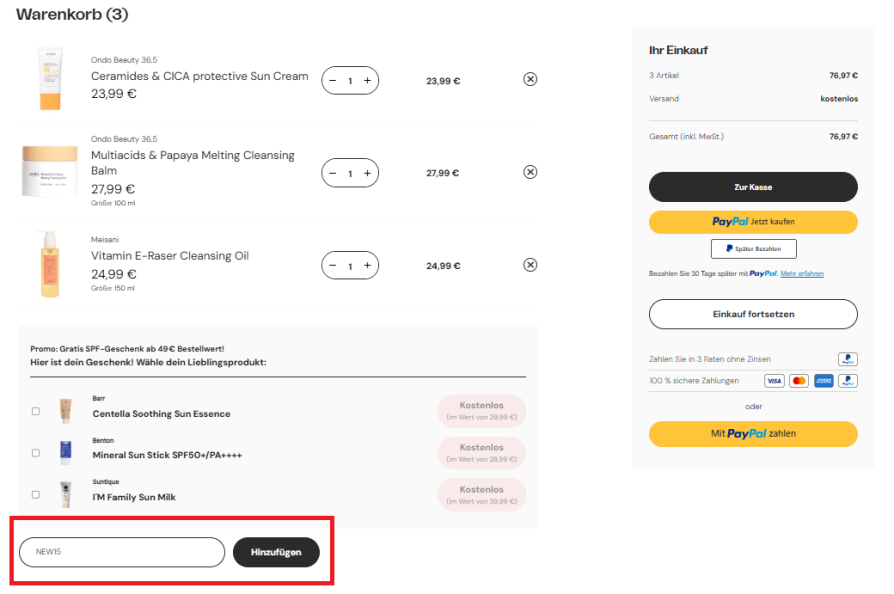Open the Ceramides Sun Cream product thumbnail
The width and height of the screenshot is (894, 594).
(50, 79)
